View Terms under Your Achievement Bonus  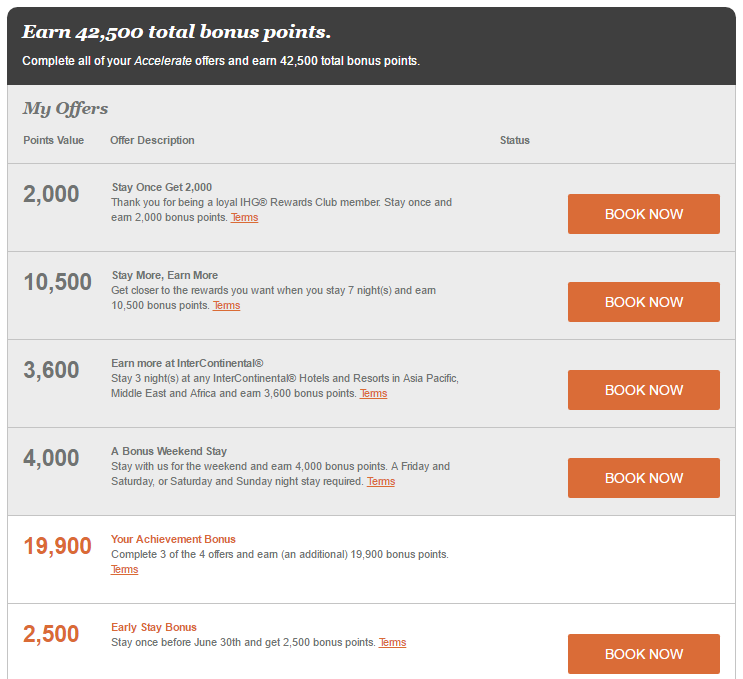point(125,570)
